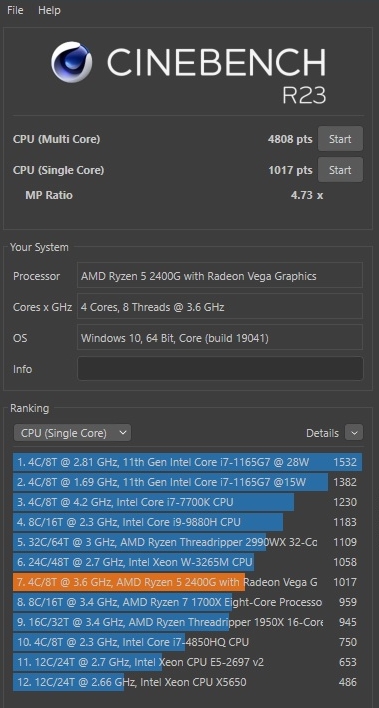Select the Ryzen 7 1700X ranking entry
The width and height of the screenshot is (379, 708).
click(187, 602)
